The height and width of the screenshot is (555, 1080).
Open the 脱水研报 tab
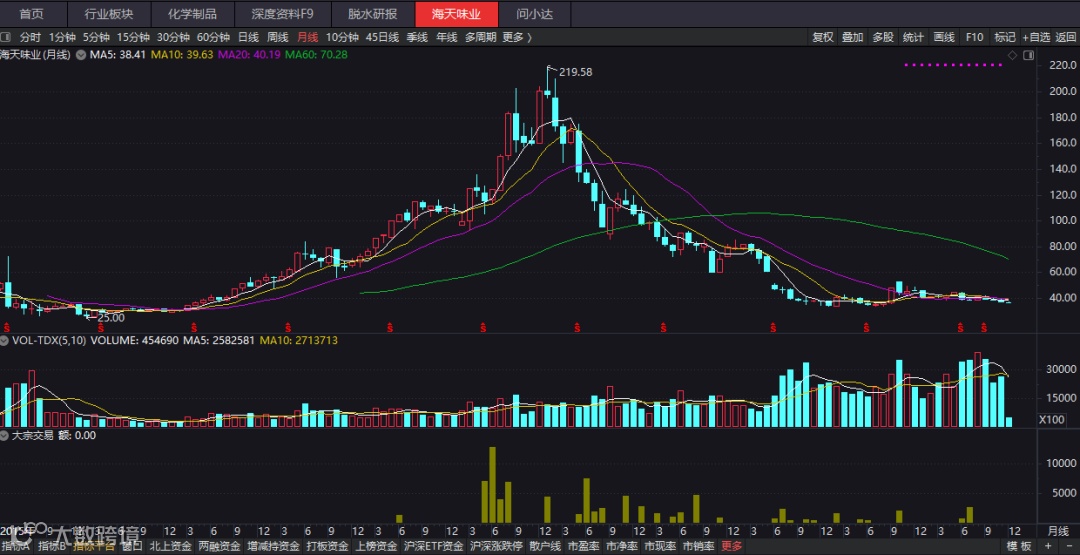pos(373,14)
